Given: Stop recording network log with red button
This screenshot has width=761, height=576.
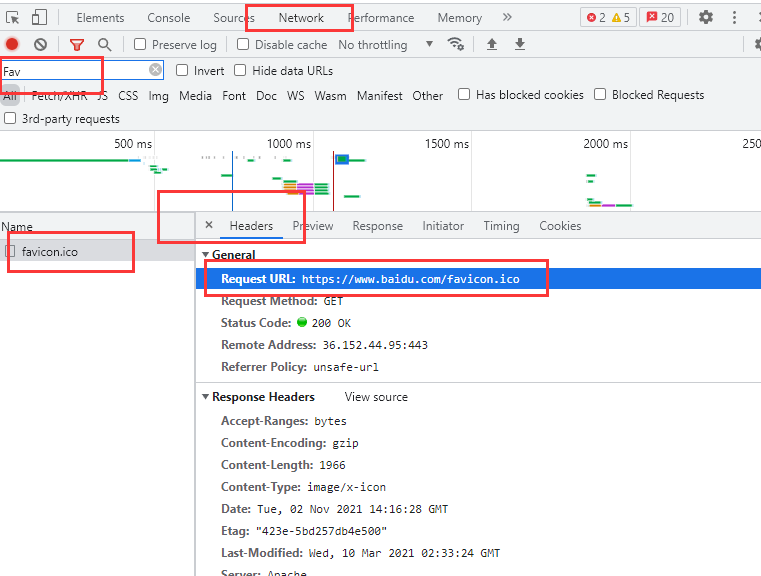Looking at the screenshot, I should click(12, 45).
